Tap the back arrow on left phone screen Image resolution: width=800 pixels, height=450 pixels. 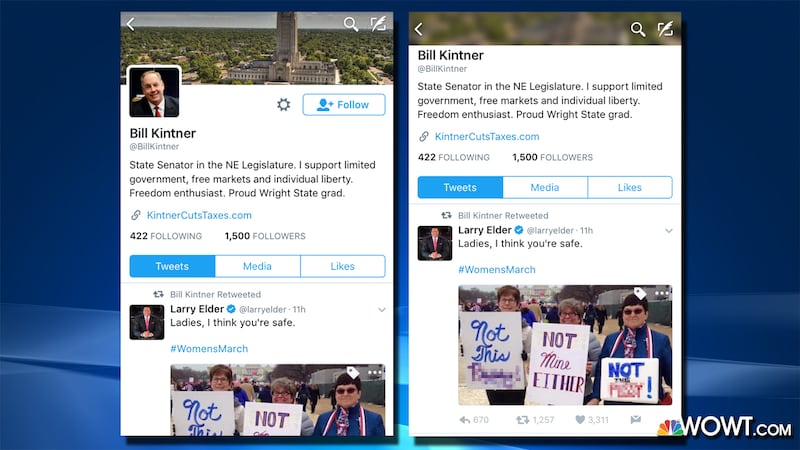click(131, 24)
